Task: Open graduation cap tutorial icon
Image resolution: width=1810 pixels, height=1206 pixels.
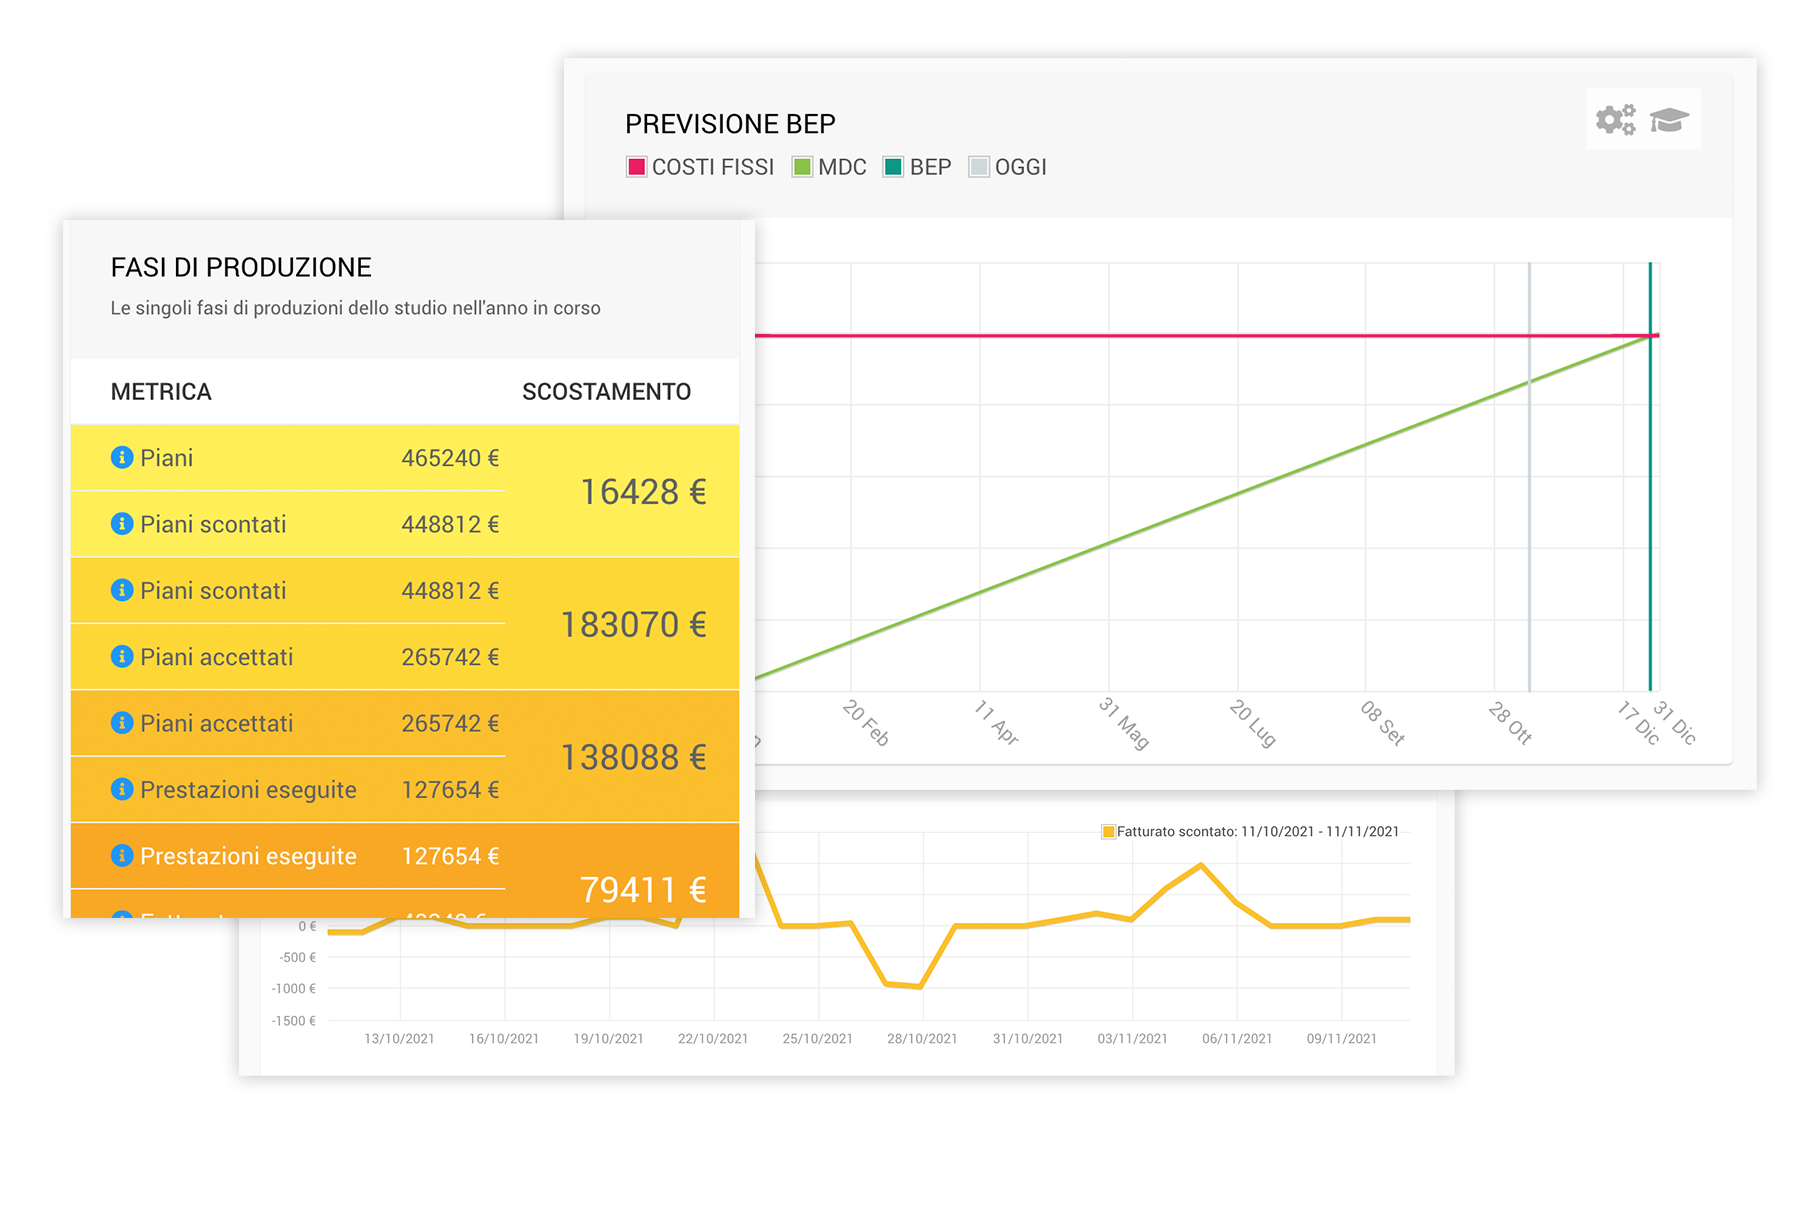Action: pos(1668,120)
